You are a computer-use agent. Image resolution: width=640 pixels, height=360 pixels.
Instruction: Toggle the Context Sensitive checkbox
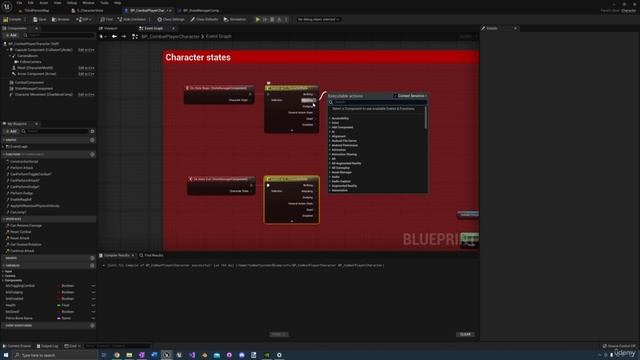point(395,96)
